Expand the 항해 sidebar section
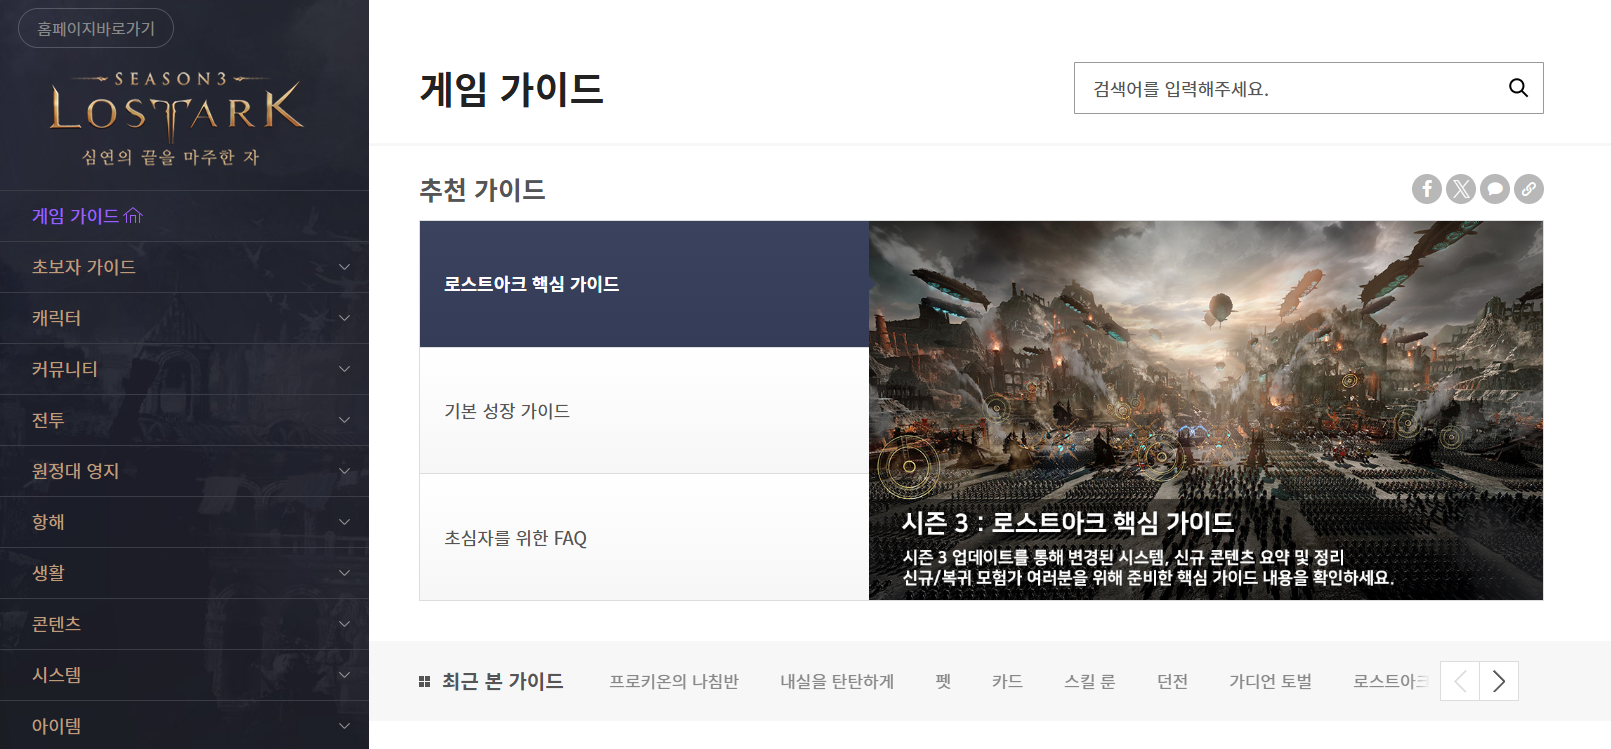Screen dimensions: 1611x749 coord(184,522)
